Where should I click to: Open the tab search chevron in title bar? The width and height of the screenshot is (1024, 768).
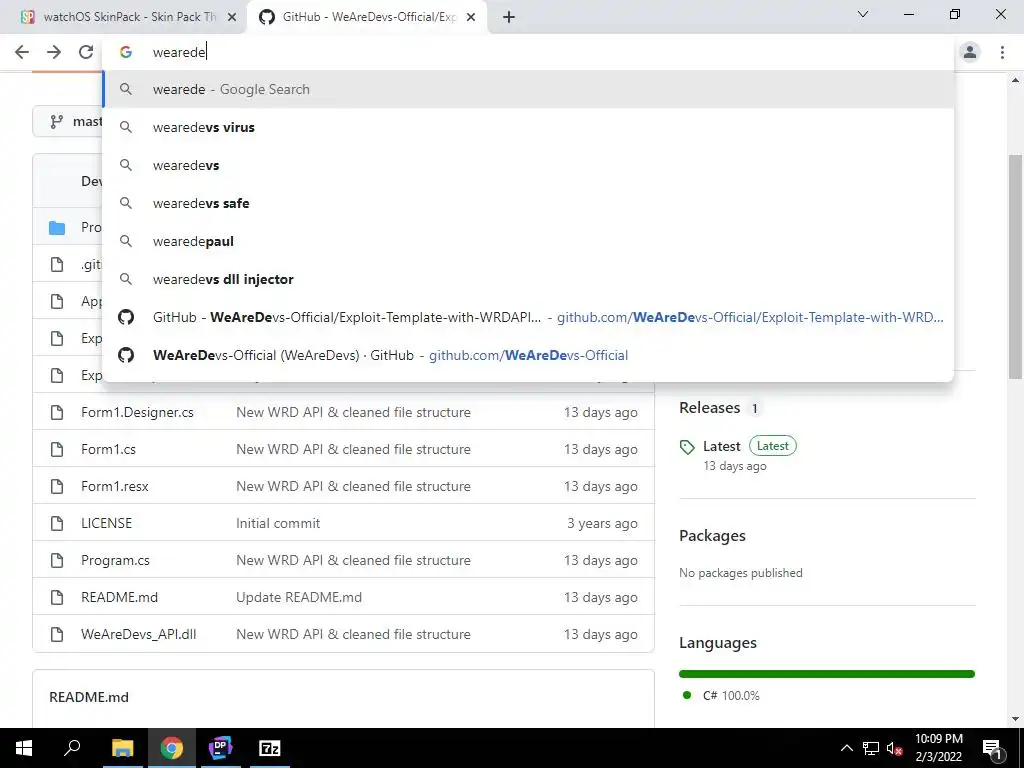863,14
